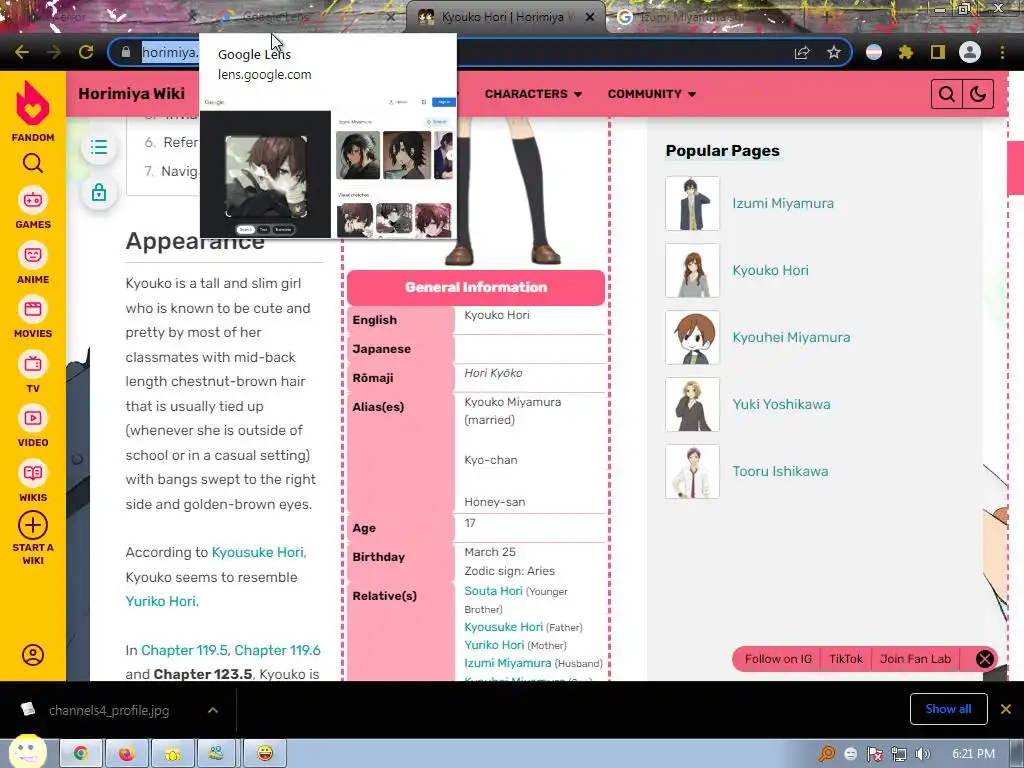Open Izumi Miyamura popular page link
1024x768 pixels.
click(x=783, y=203)
